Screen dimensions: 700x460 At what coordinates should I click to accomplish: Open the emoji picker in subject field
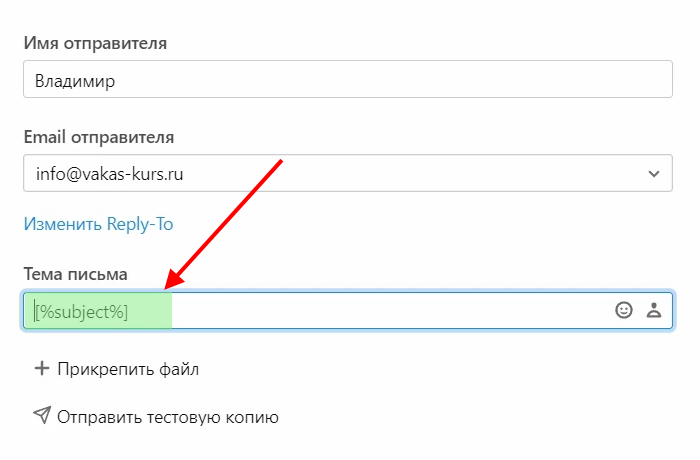[624, 311]
